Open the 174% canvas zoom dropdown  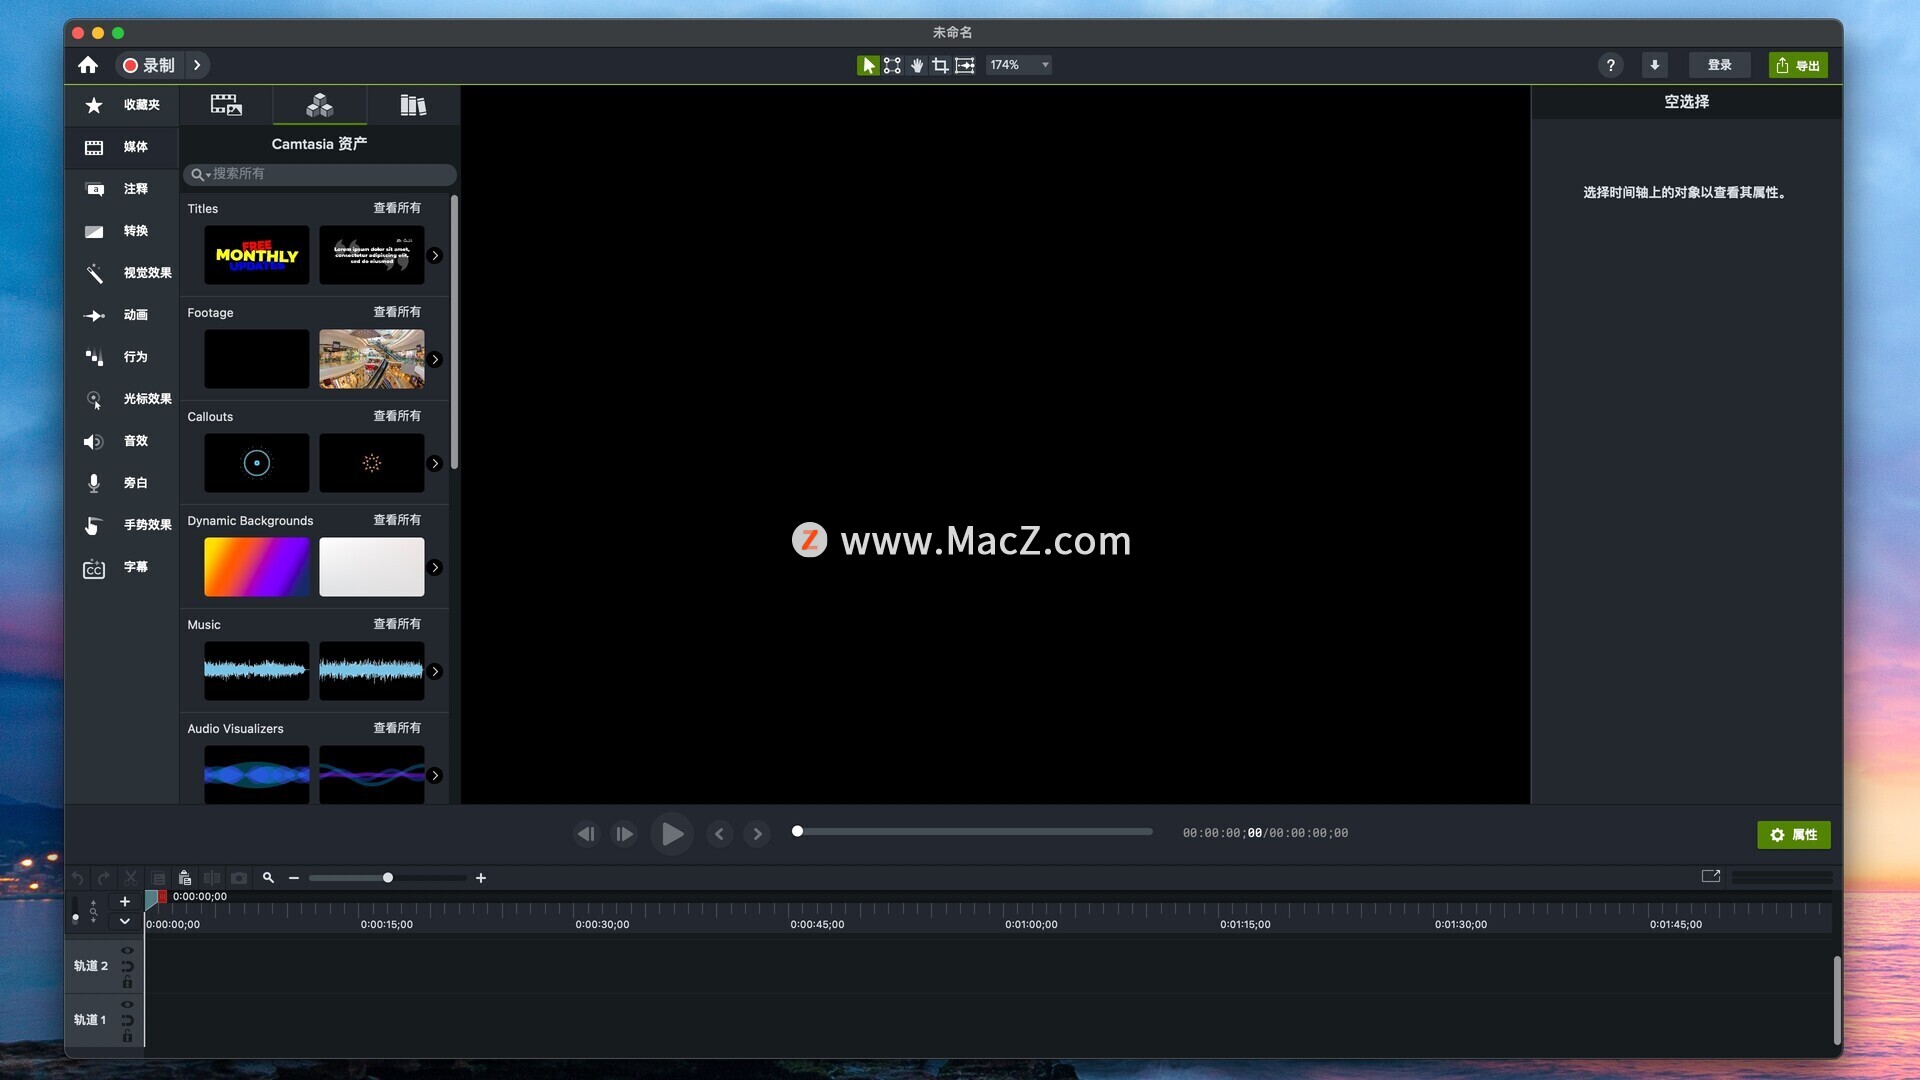[x=1019, y=65]
